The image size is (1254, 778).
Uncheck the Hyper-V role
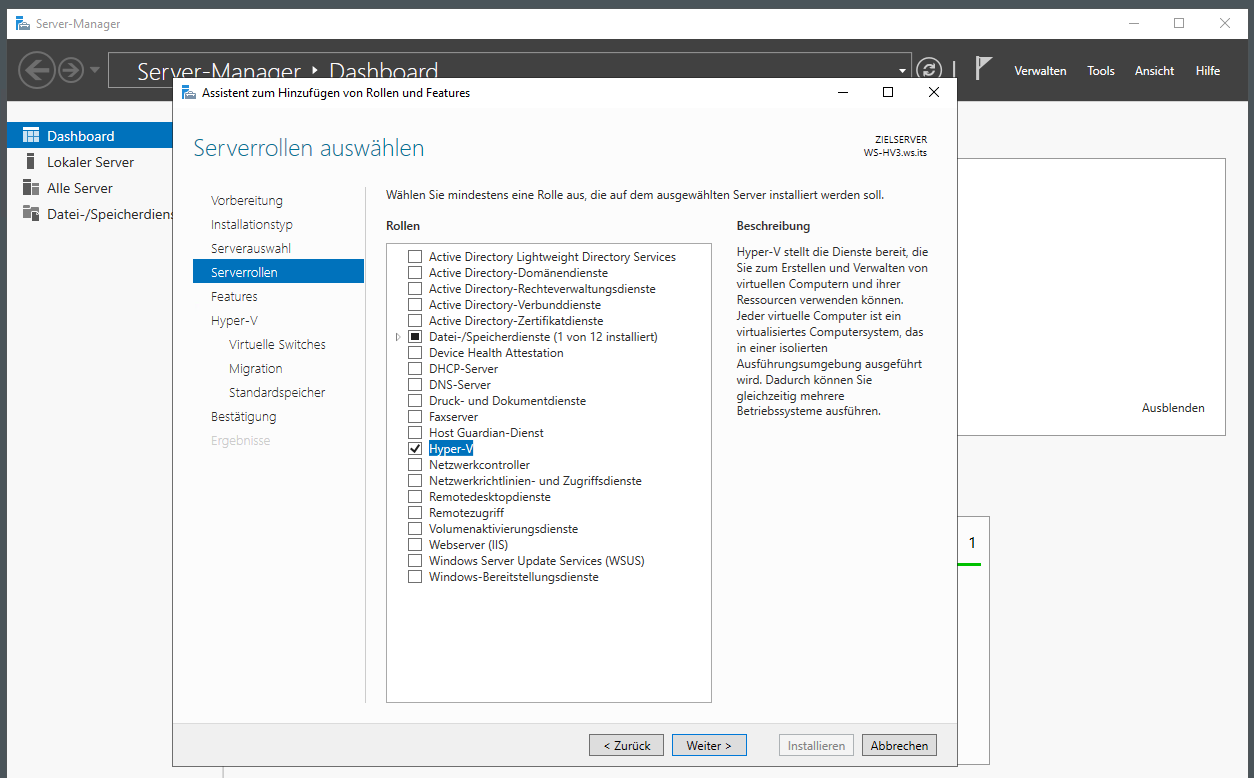(415, 449)
